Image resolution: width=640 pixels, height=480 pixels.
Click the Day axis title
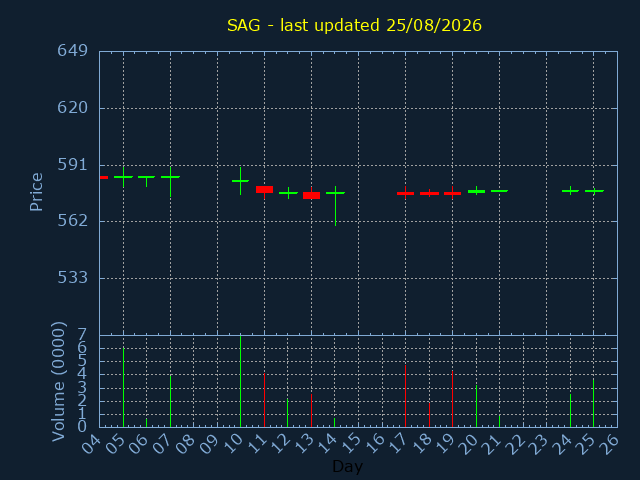(347, 466)
